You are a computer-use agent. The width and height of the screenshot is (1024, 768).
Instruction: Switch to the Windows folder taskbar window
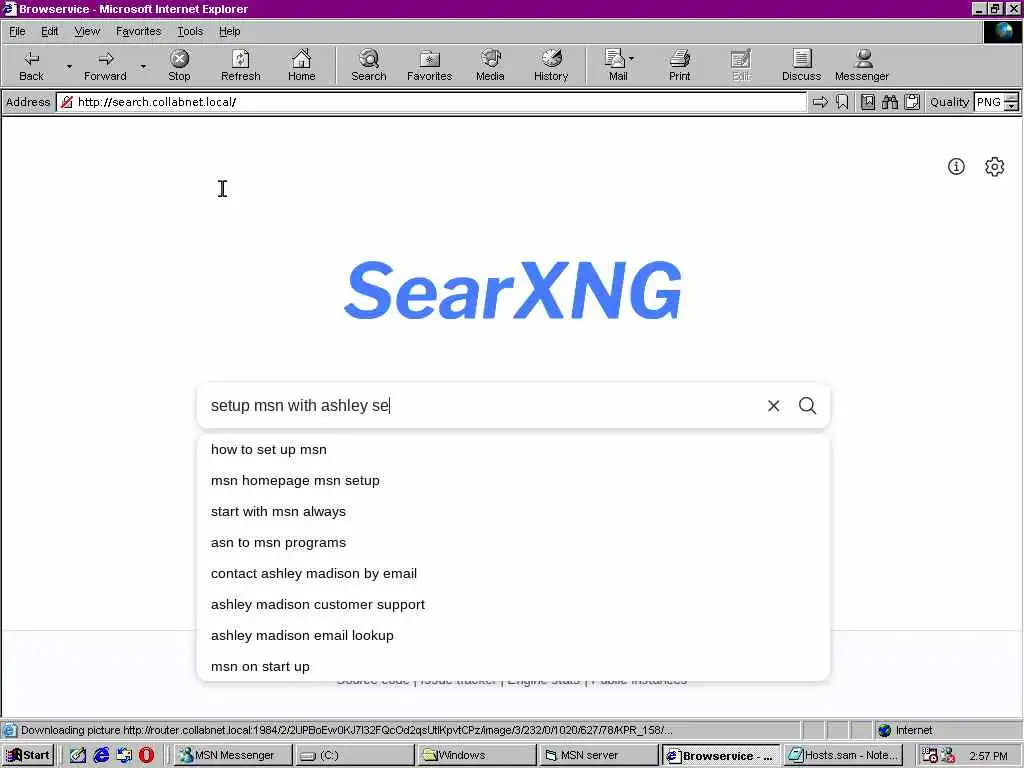point(476,755)
